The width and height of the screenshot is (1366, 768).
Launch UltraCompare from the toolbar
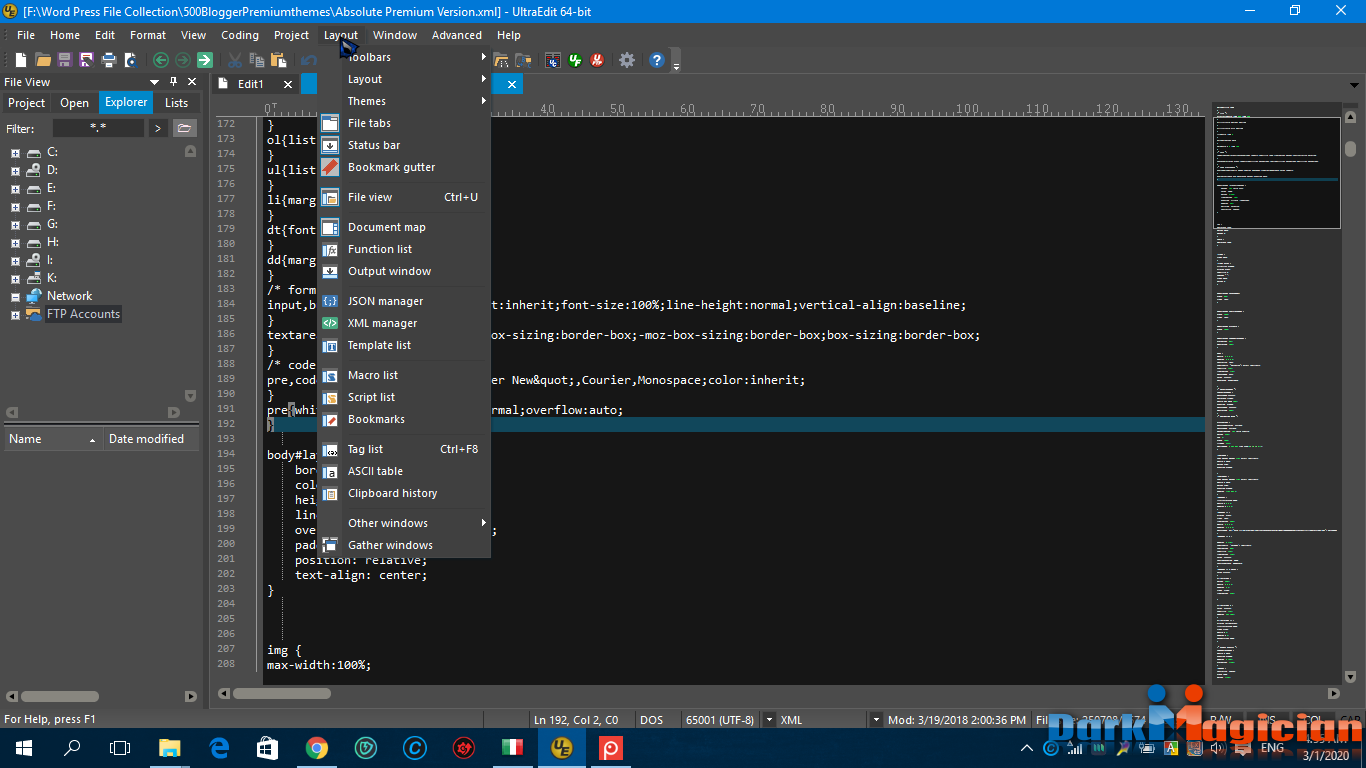[552, 60]
